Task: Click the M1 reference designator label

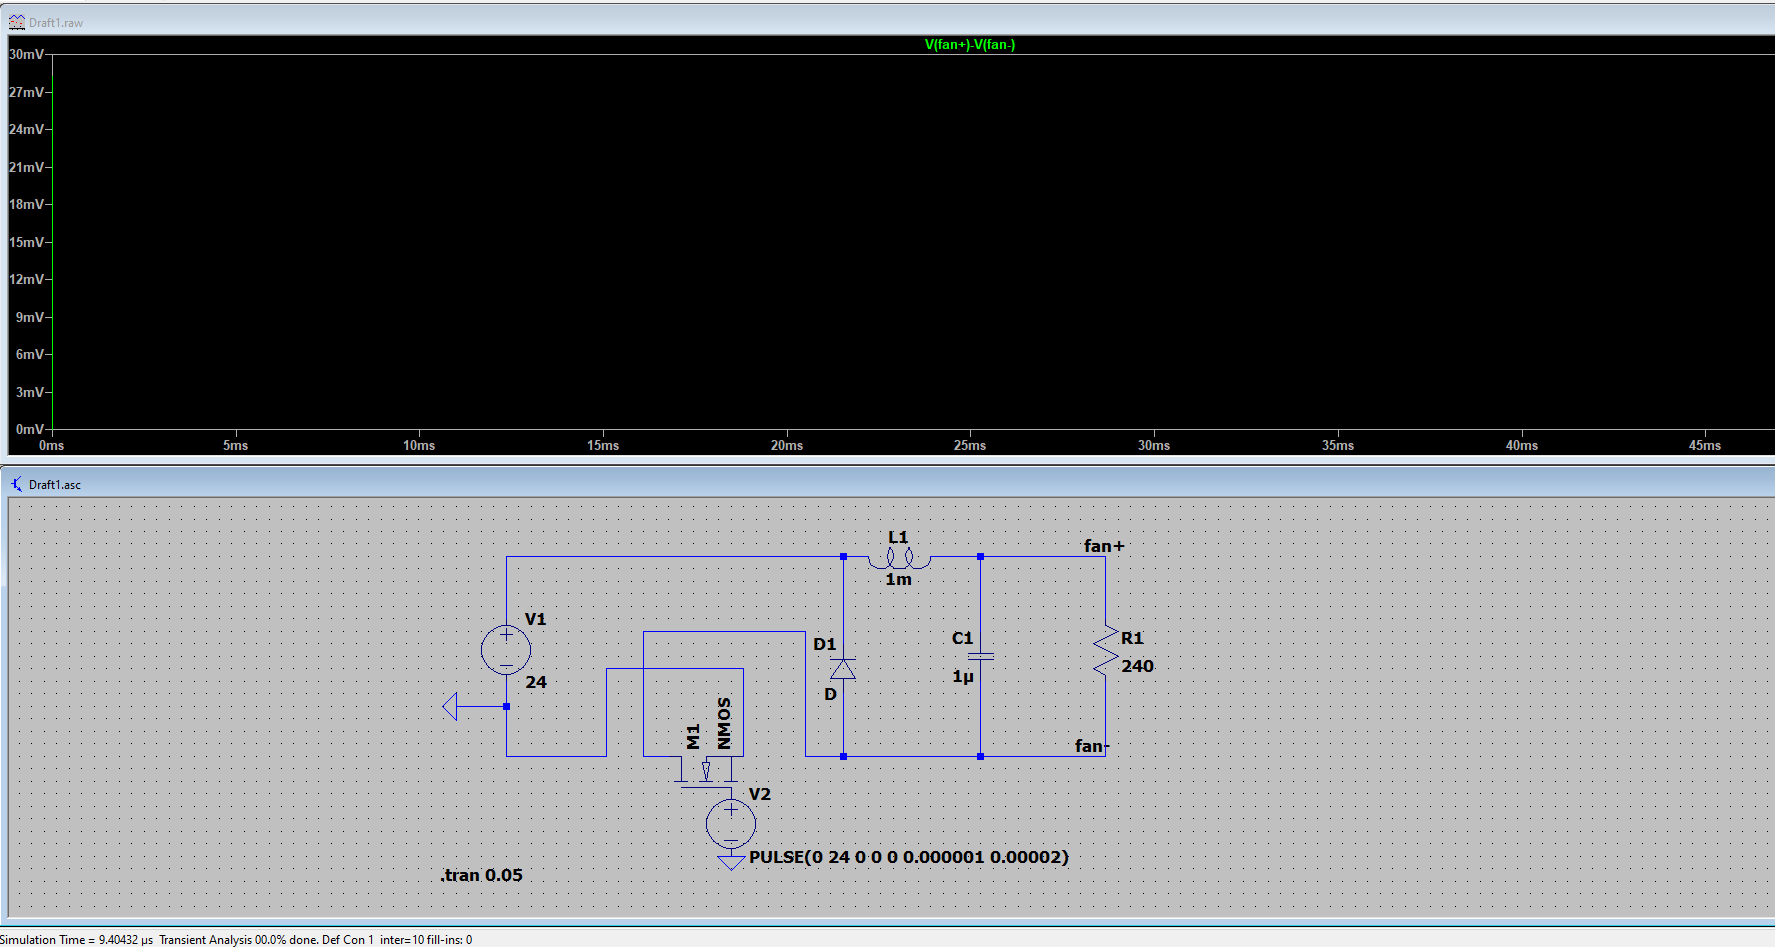Action: pyautogui.click(x=693, y=737)
